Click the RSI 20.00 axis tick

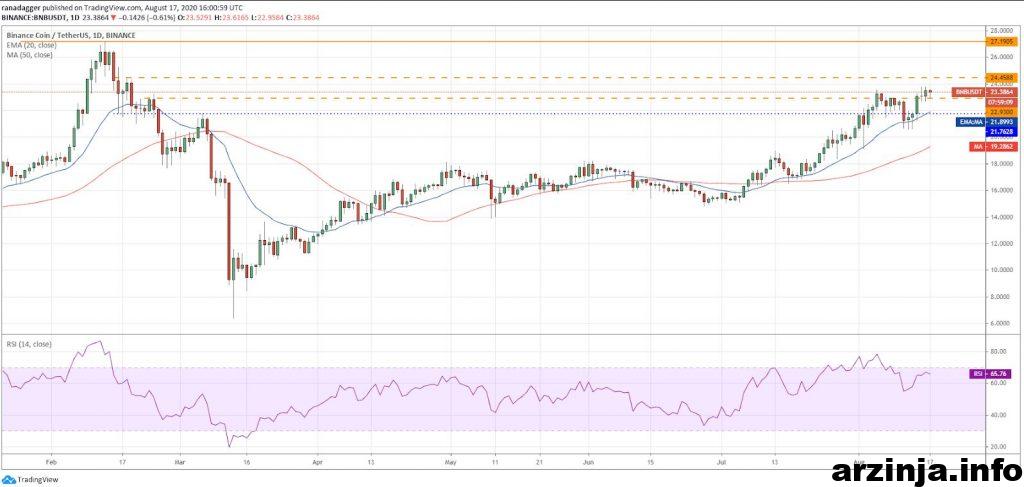(997, 447)
